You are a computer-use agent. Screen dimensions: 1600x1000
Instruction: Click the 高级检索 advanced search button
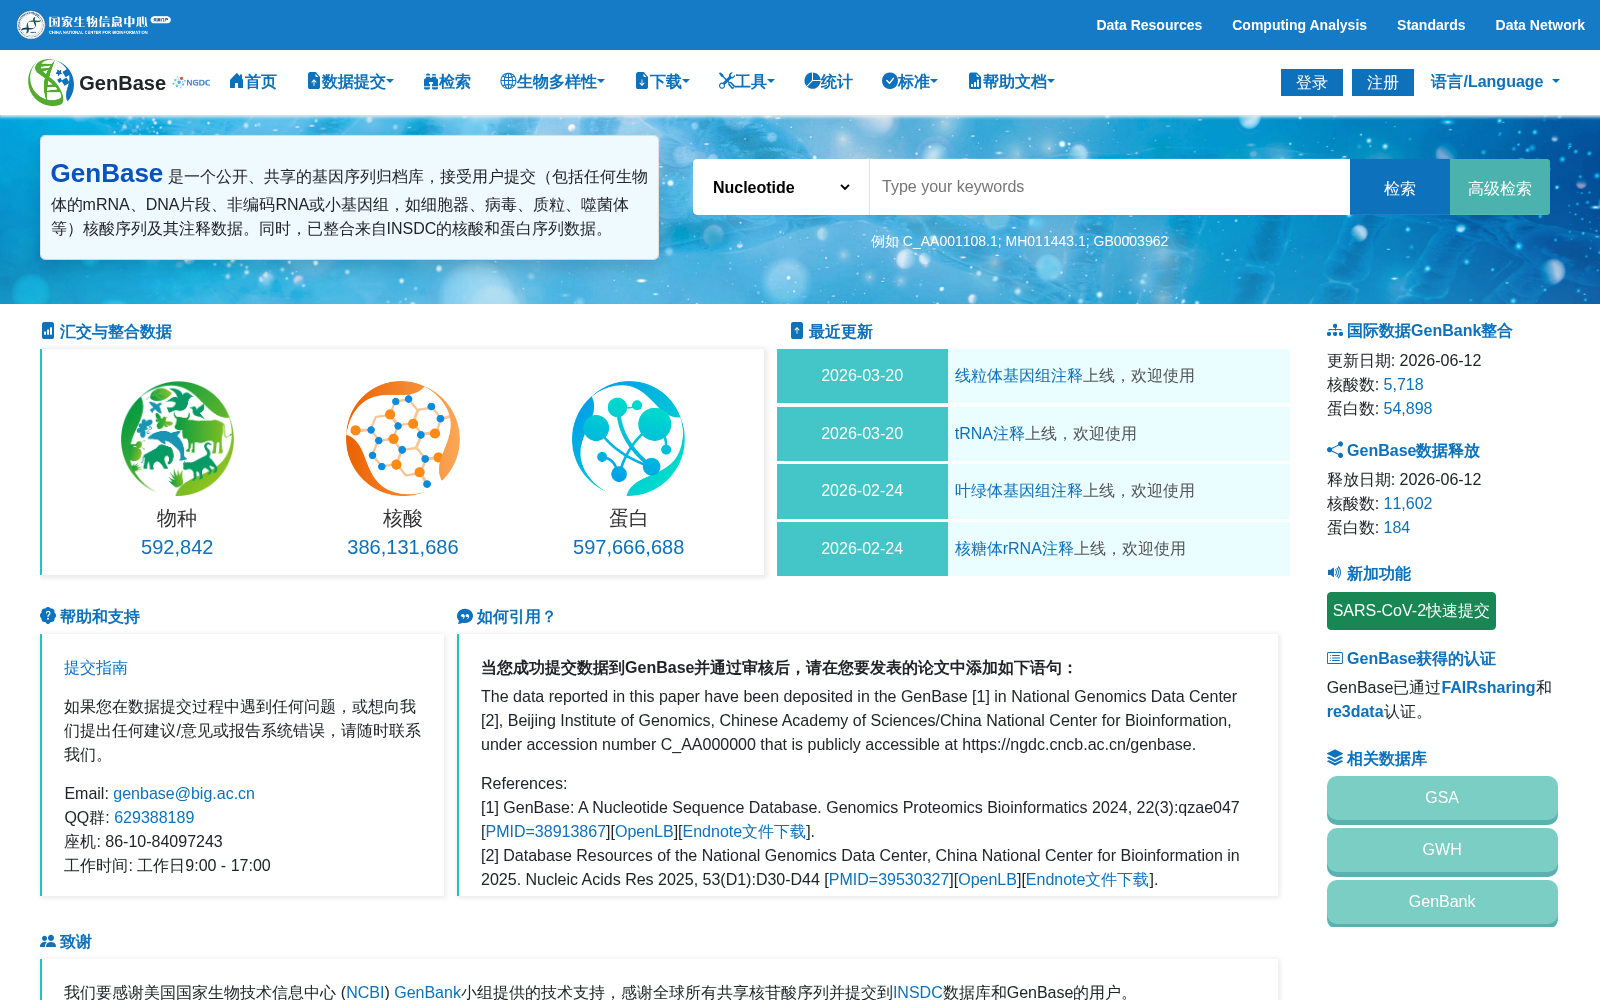(x=1500, y=187)
